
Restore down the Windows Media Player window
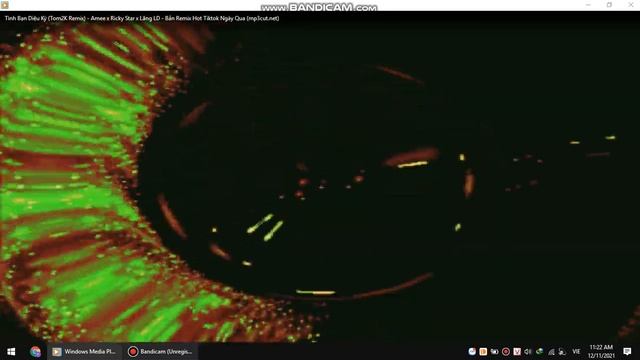tap(609, 5)
